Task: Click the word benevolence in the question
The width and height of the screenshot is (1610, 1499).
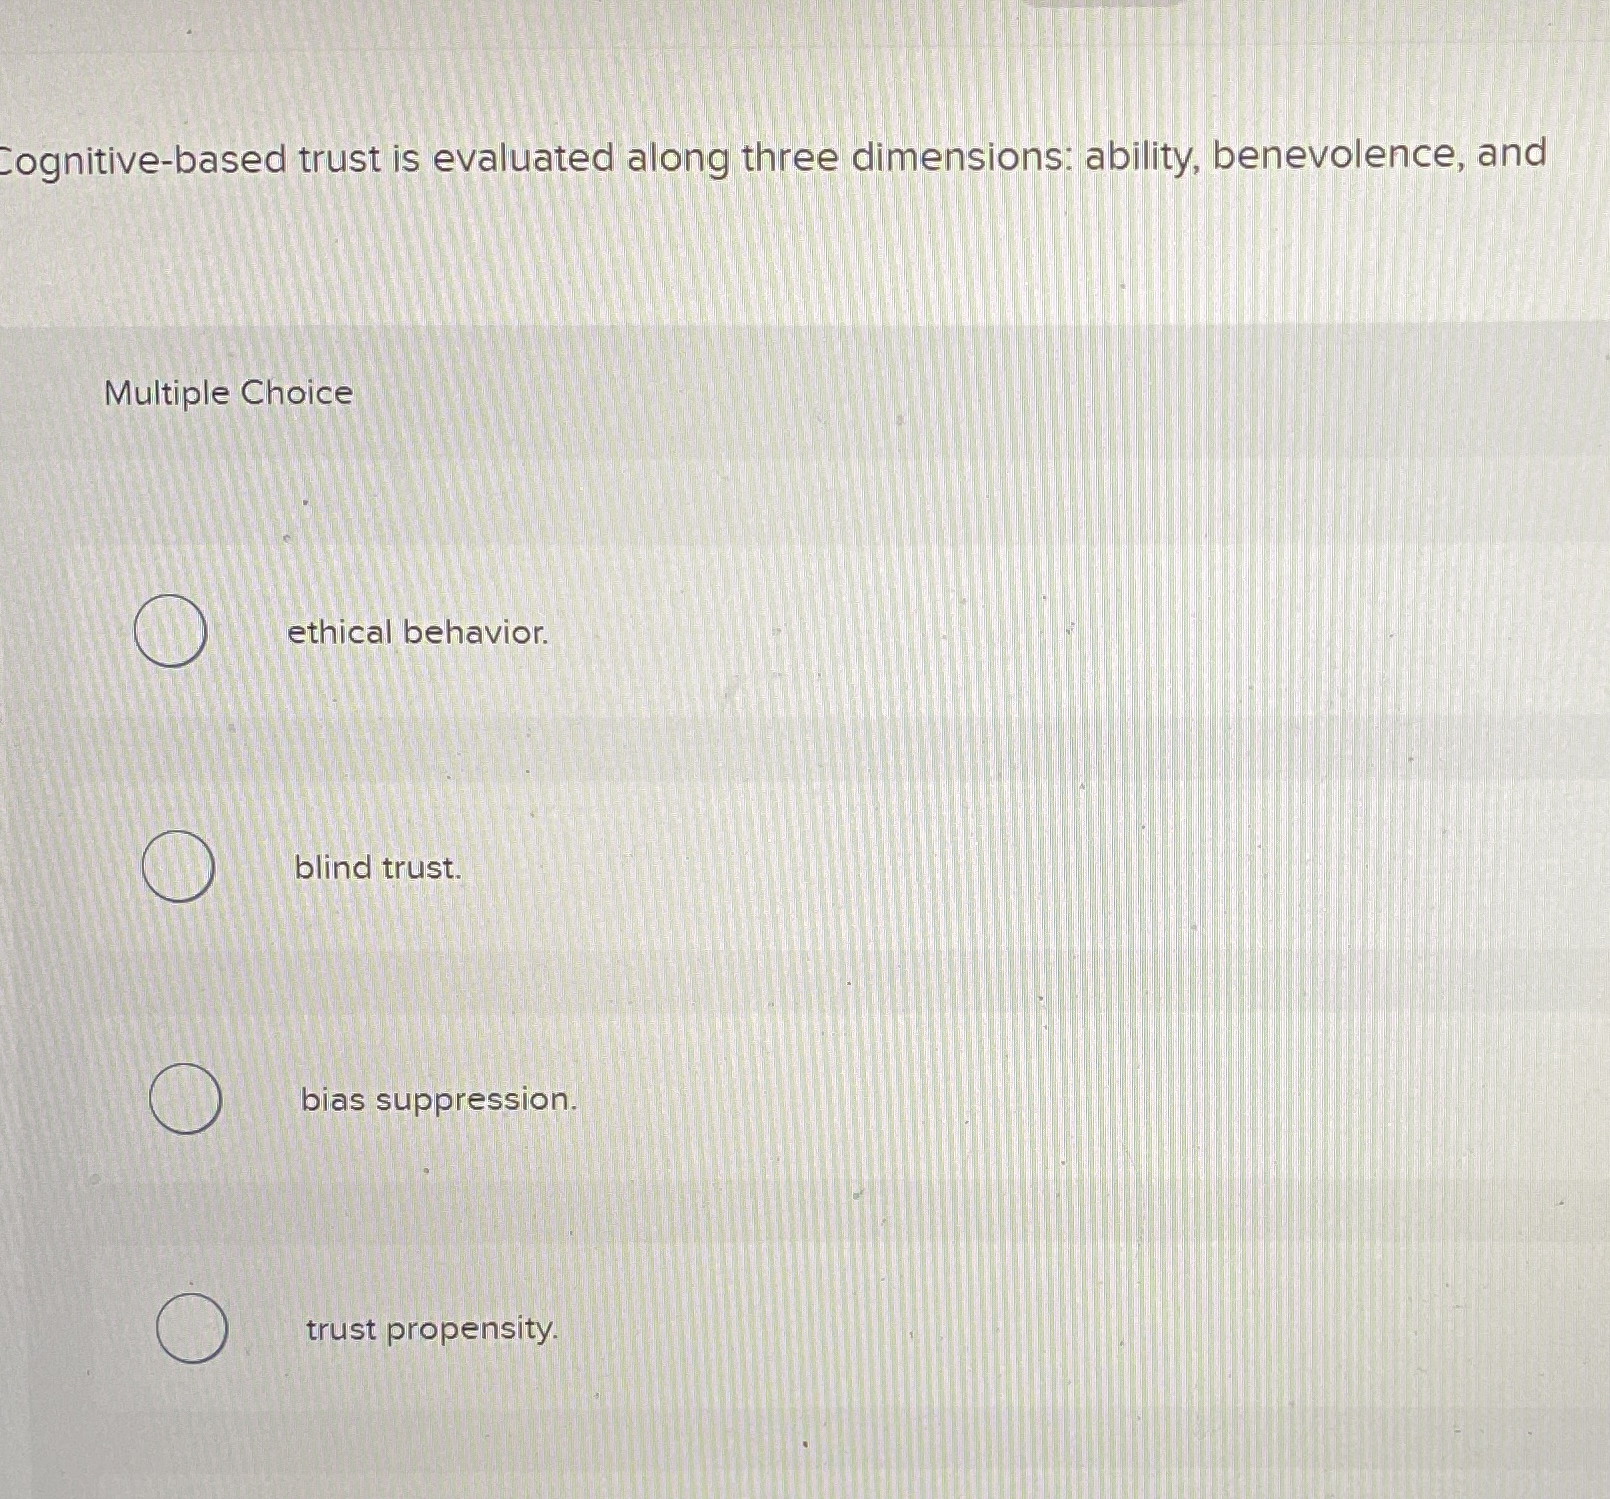Action: tap(1335, 152)
